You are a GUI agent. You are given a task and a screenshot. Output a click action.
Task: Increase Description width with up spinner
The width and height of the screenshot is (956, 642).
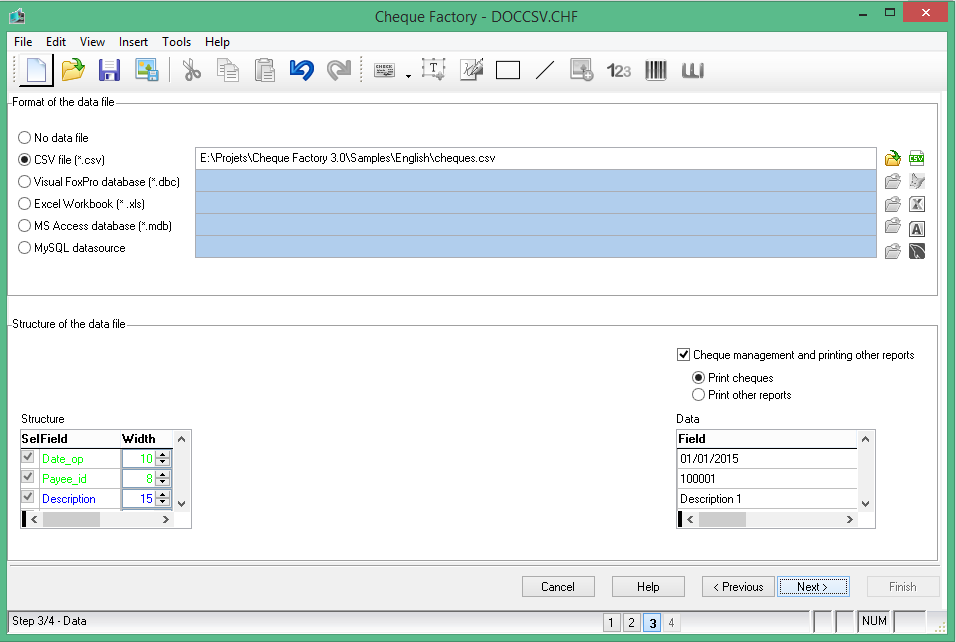[x=163, y=495]
